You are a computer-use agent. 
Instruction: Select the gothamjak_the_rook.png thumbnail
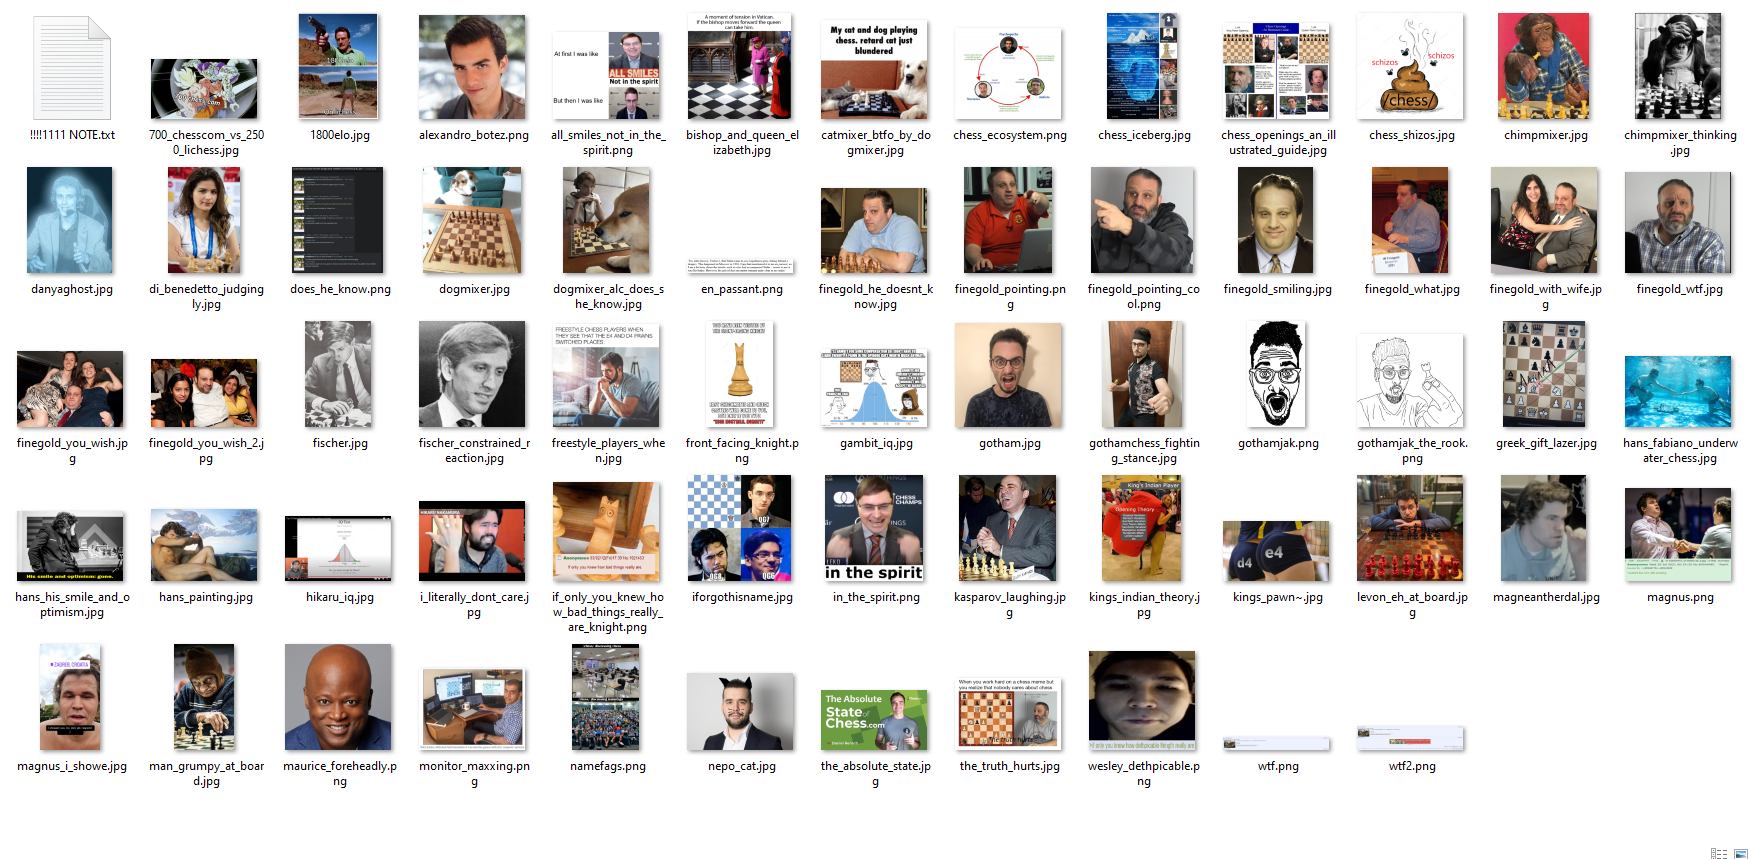[x=1410, y=380]
